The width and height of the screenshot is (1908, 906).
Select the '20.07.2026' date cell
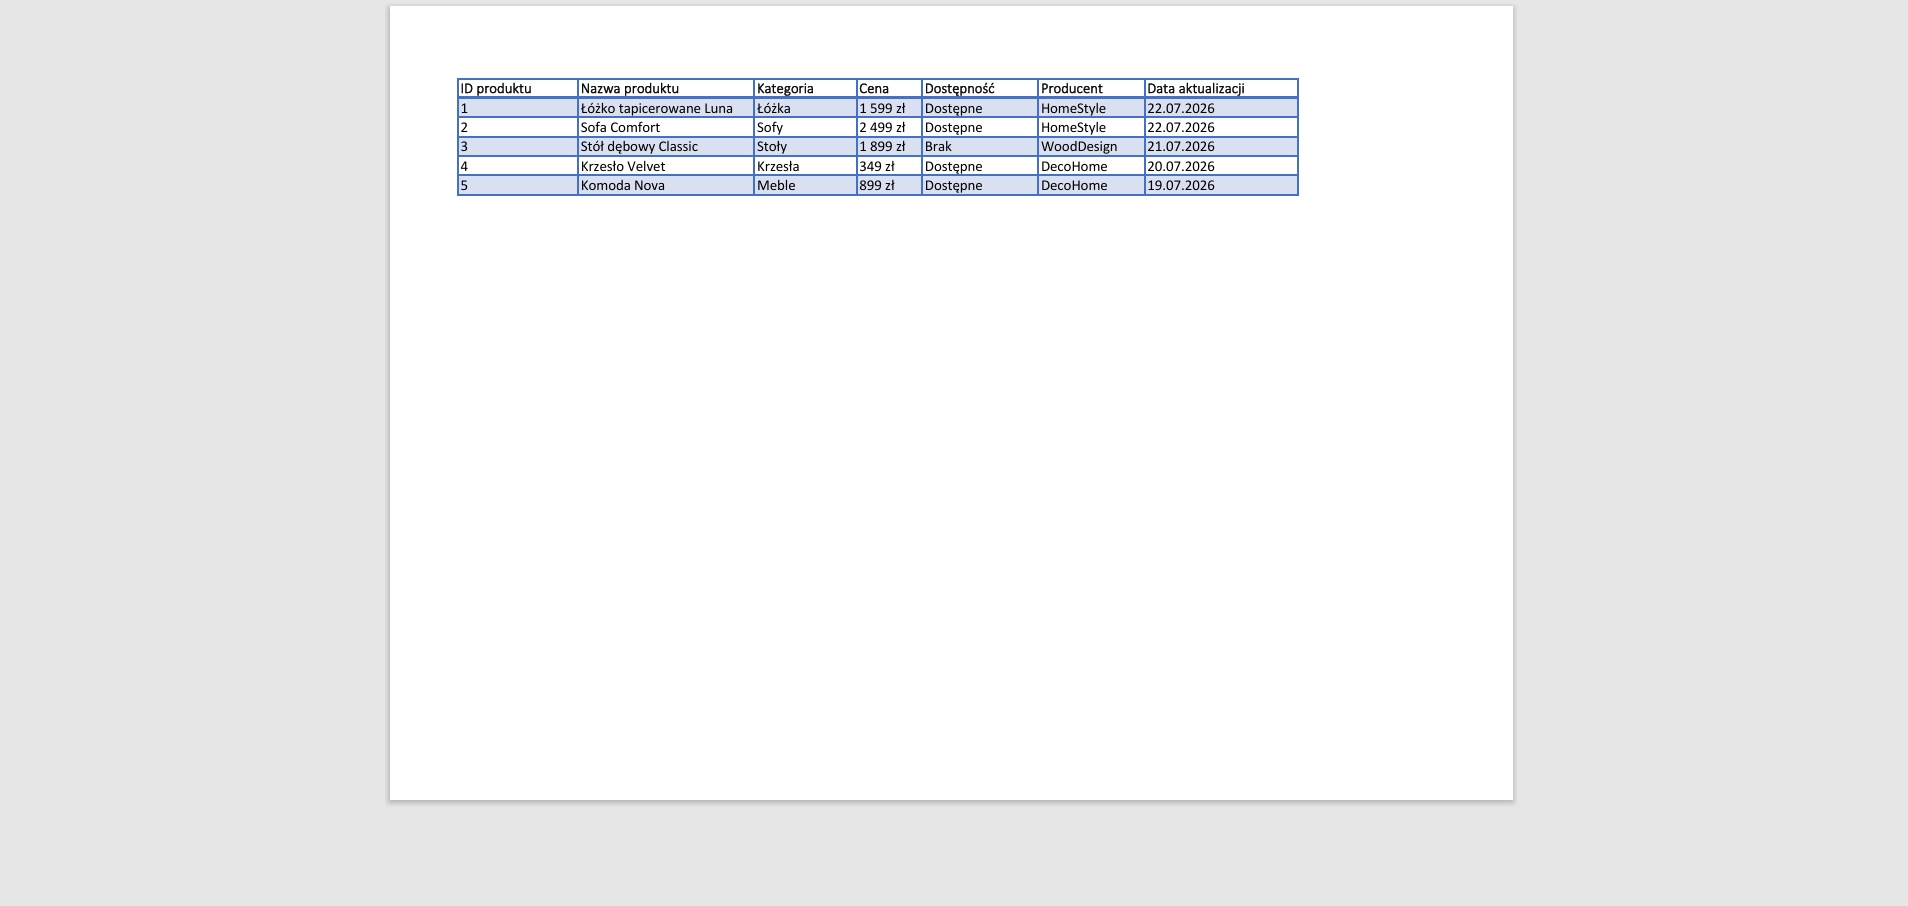coord(1221,166)
